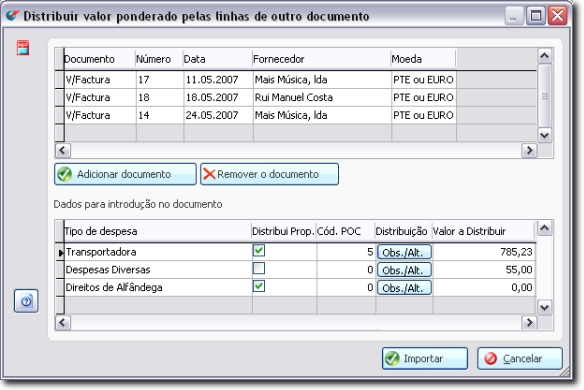
Task: Click left arrow of documents list horizontal scrollbar
Action: [63, 150]
